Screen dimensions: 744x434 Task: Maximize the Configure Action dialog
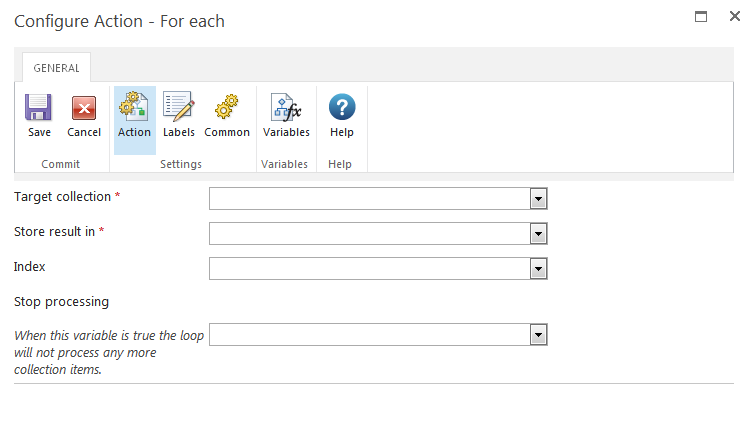point(701,17)
